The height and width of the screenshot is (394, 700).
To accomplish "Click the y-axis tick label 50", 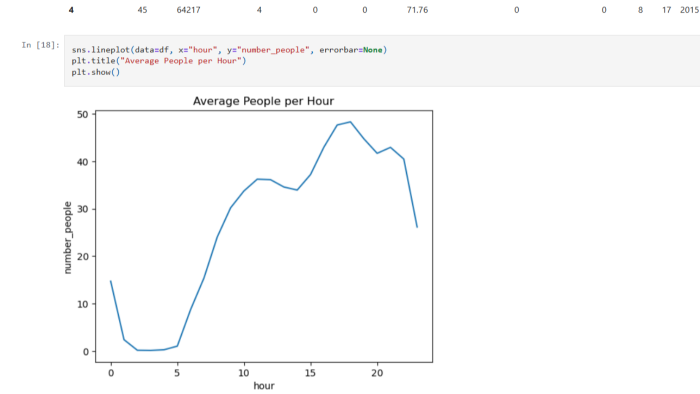I will pyautogui.click(x=83, y=115).
